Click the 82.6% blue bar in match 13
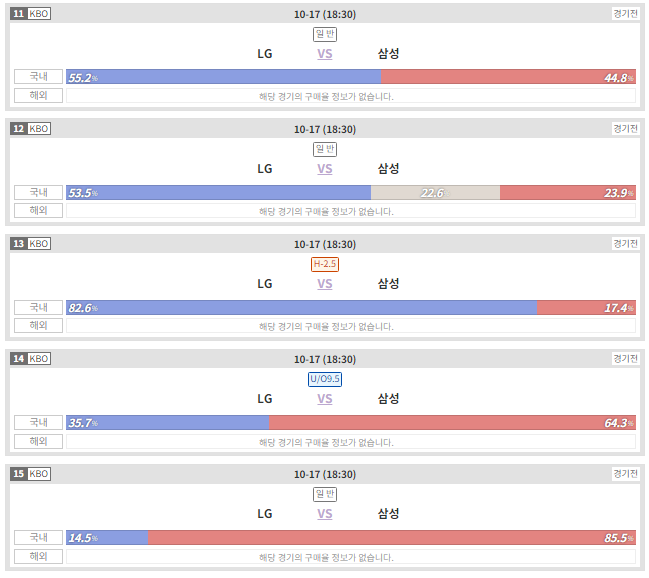Image resolution: width=649 pixels, height=578 pixels. tap(301, 308)
